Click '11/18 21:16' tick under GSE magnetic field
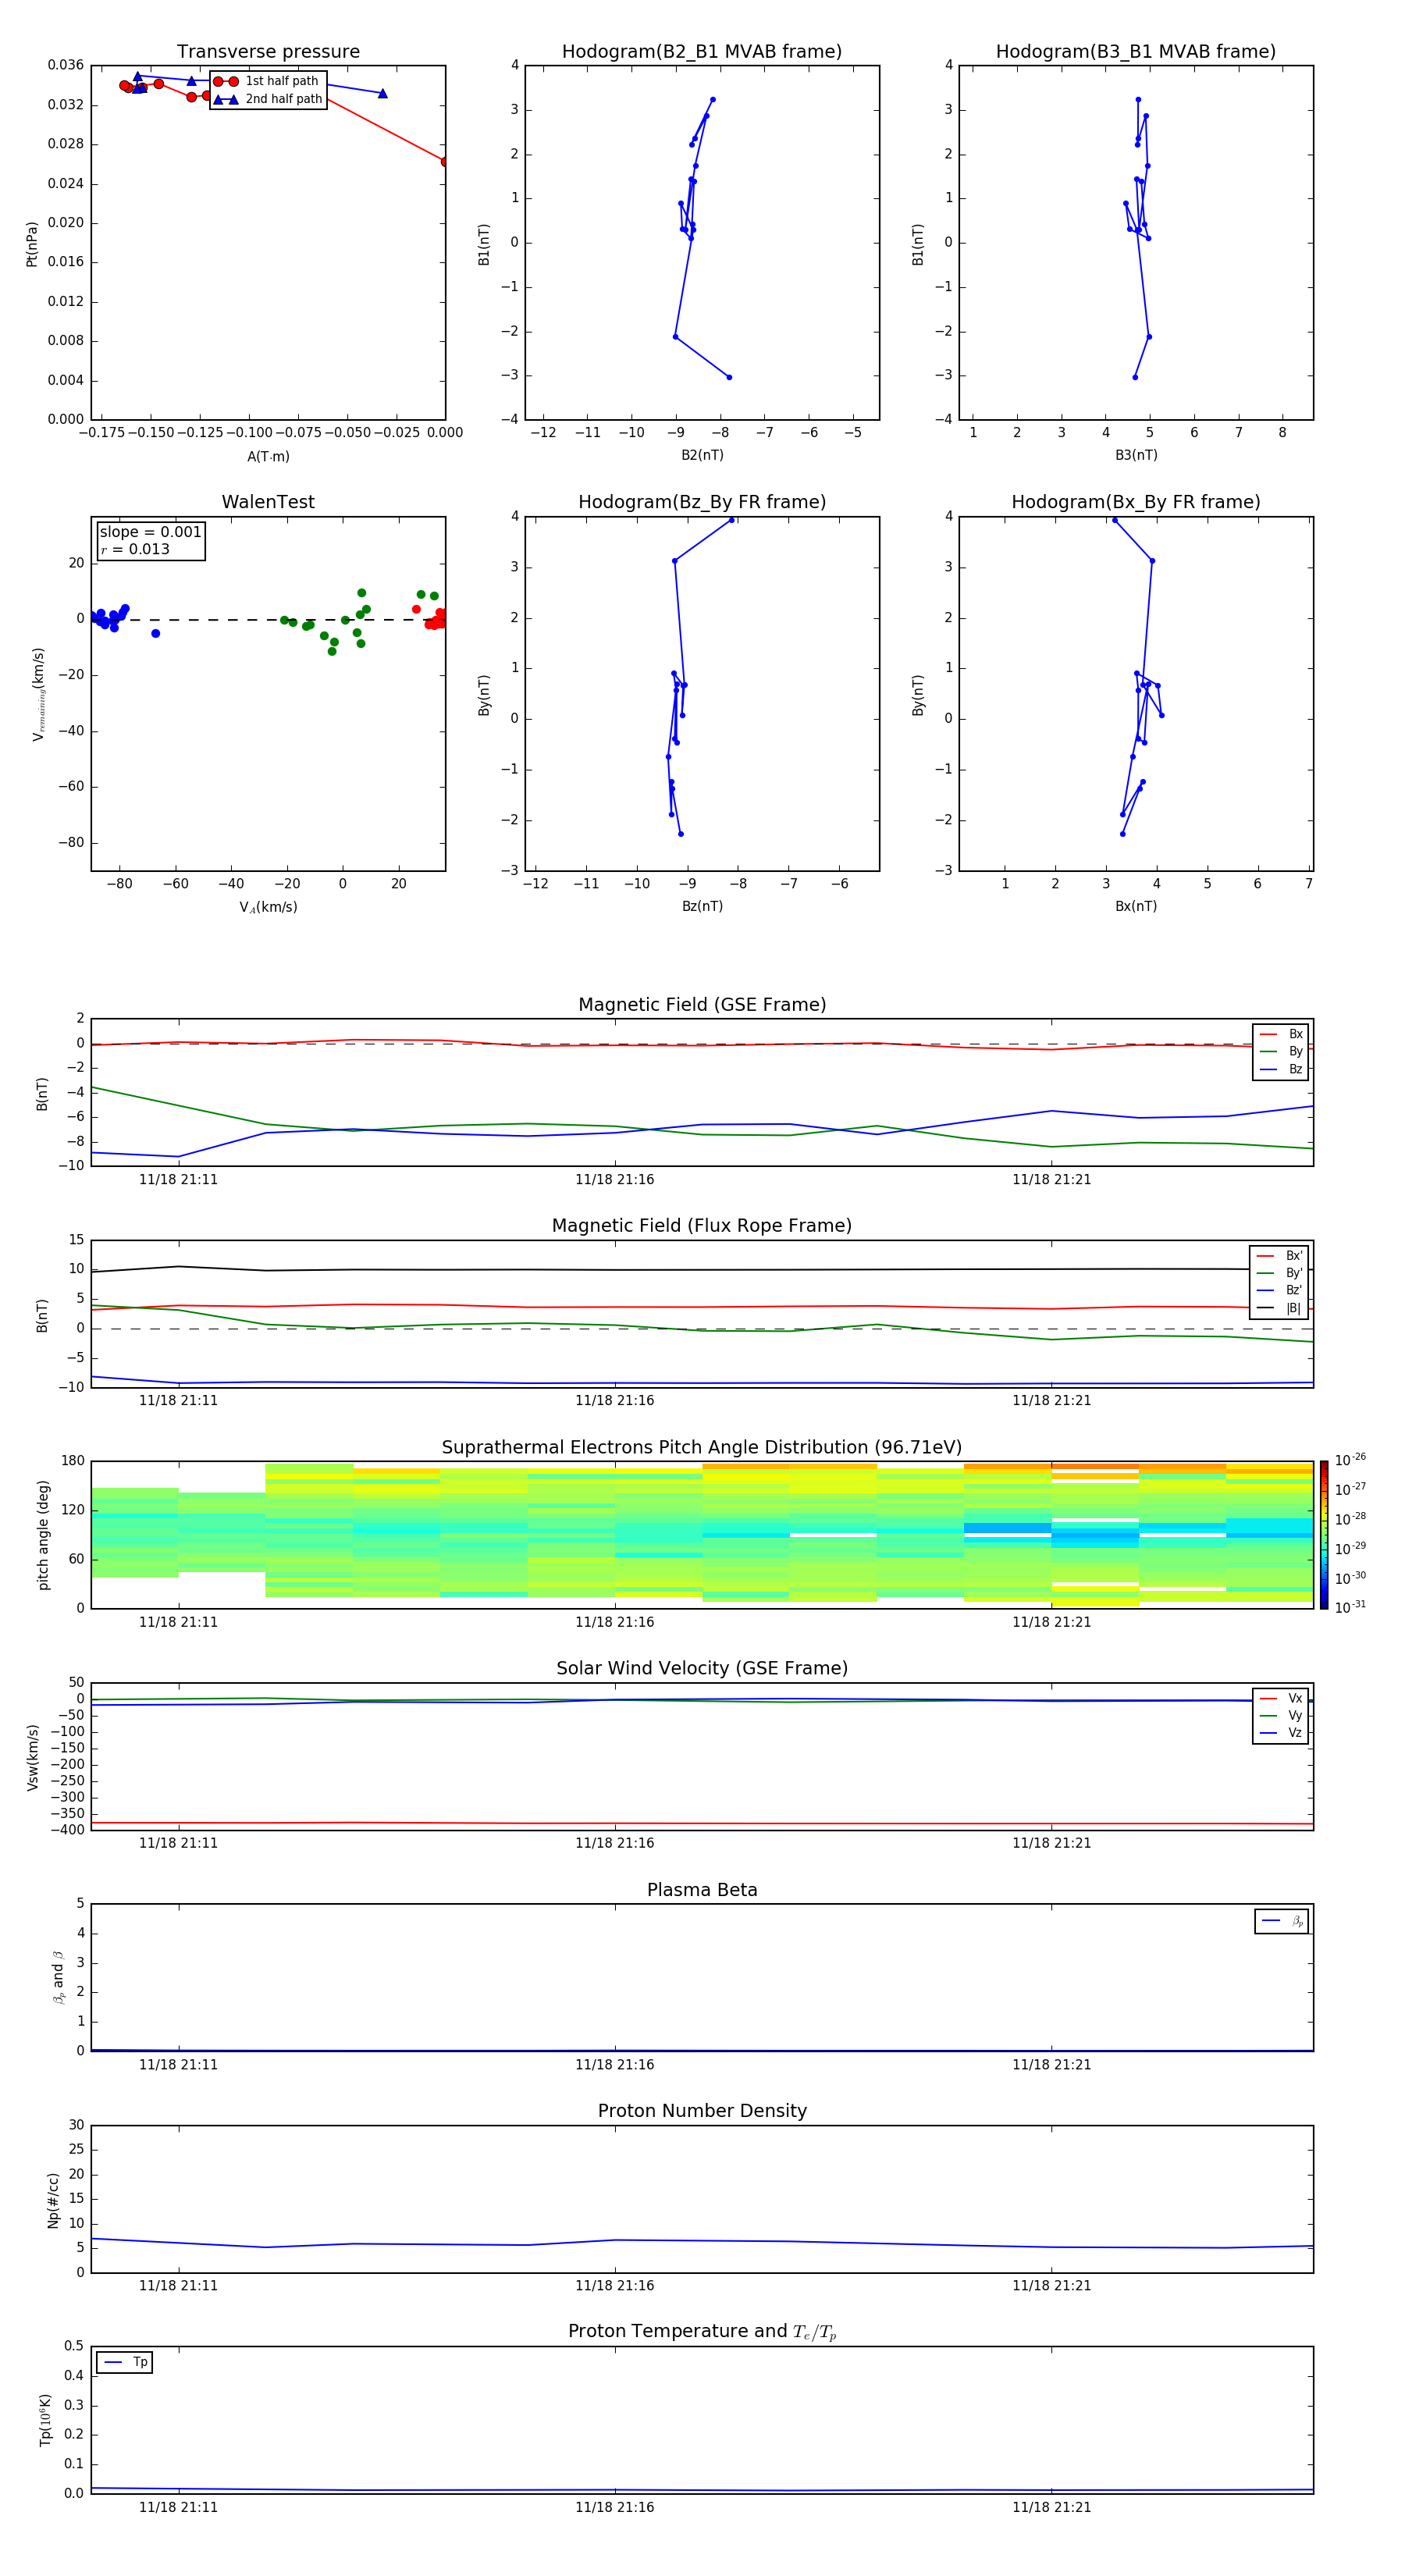 pos(615,1180)
